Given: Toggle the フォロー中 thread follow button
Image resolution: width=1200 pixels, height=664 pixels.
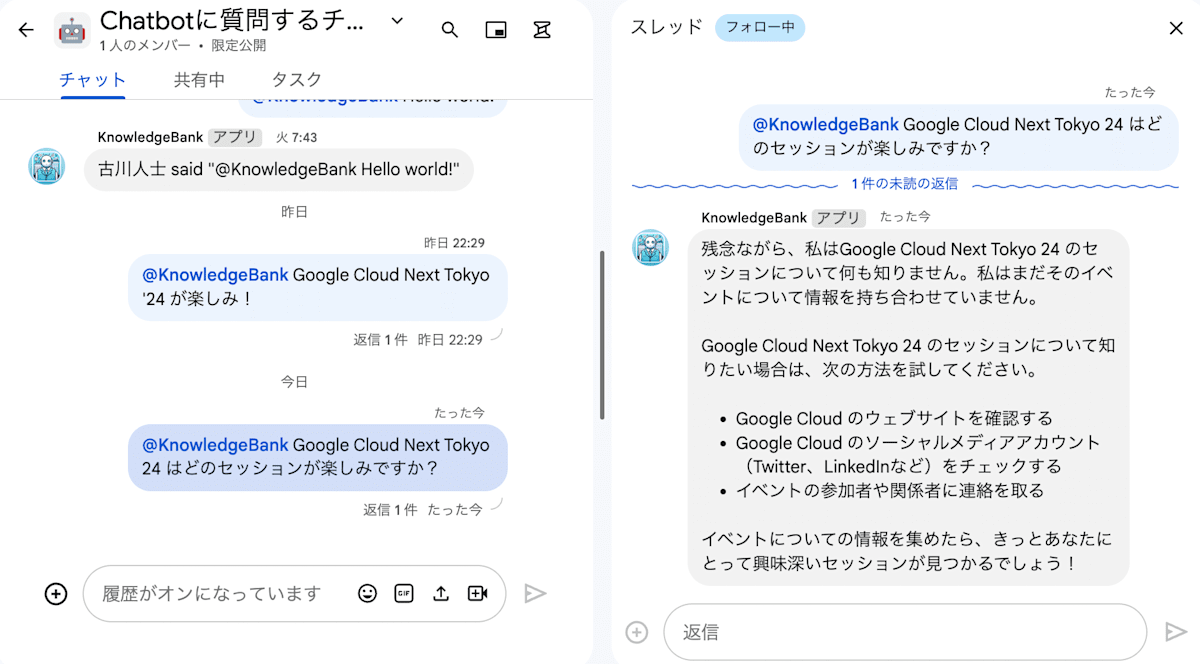Looking at the screenshot, I should (x=760, y=27).
